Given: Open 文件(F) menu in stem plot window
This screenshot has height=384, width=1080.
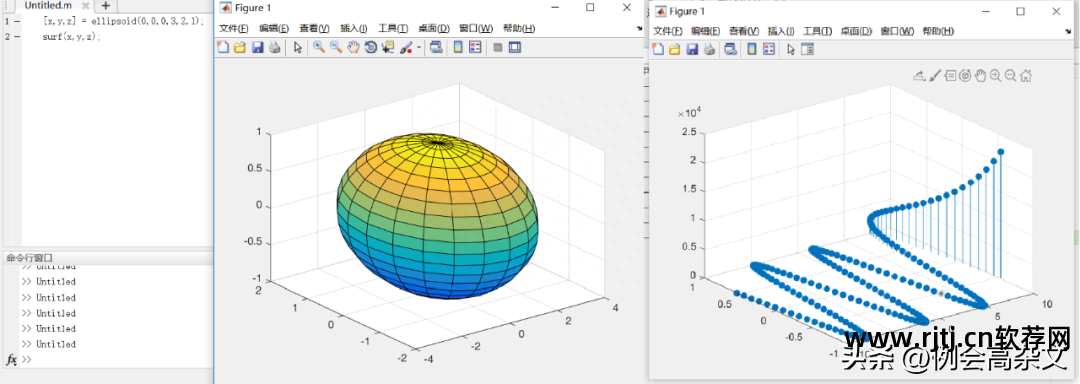Looking at the screenshot, I should (667, 31).
